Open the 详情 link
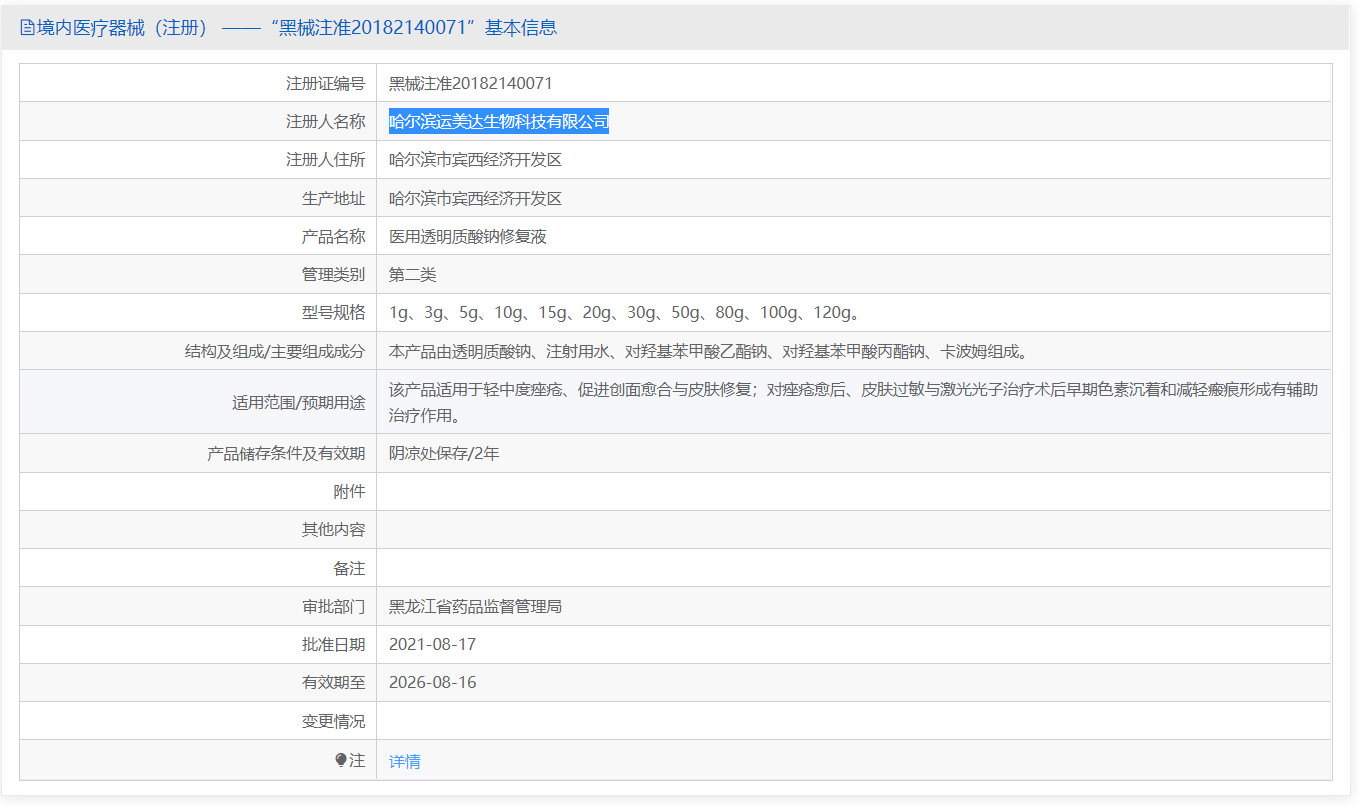The height and width of the screenshot is (806, 1359). tap(405, 762)
